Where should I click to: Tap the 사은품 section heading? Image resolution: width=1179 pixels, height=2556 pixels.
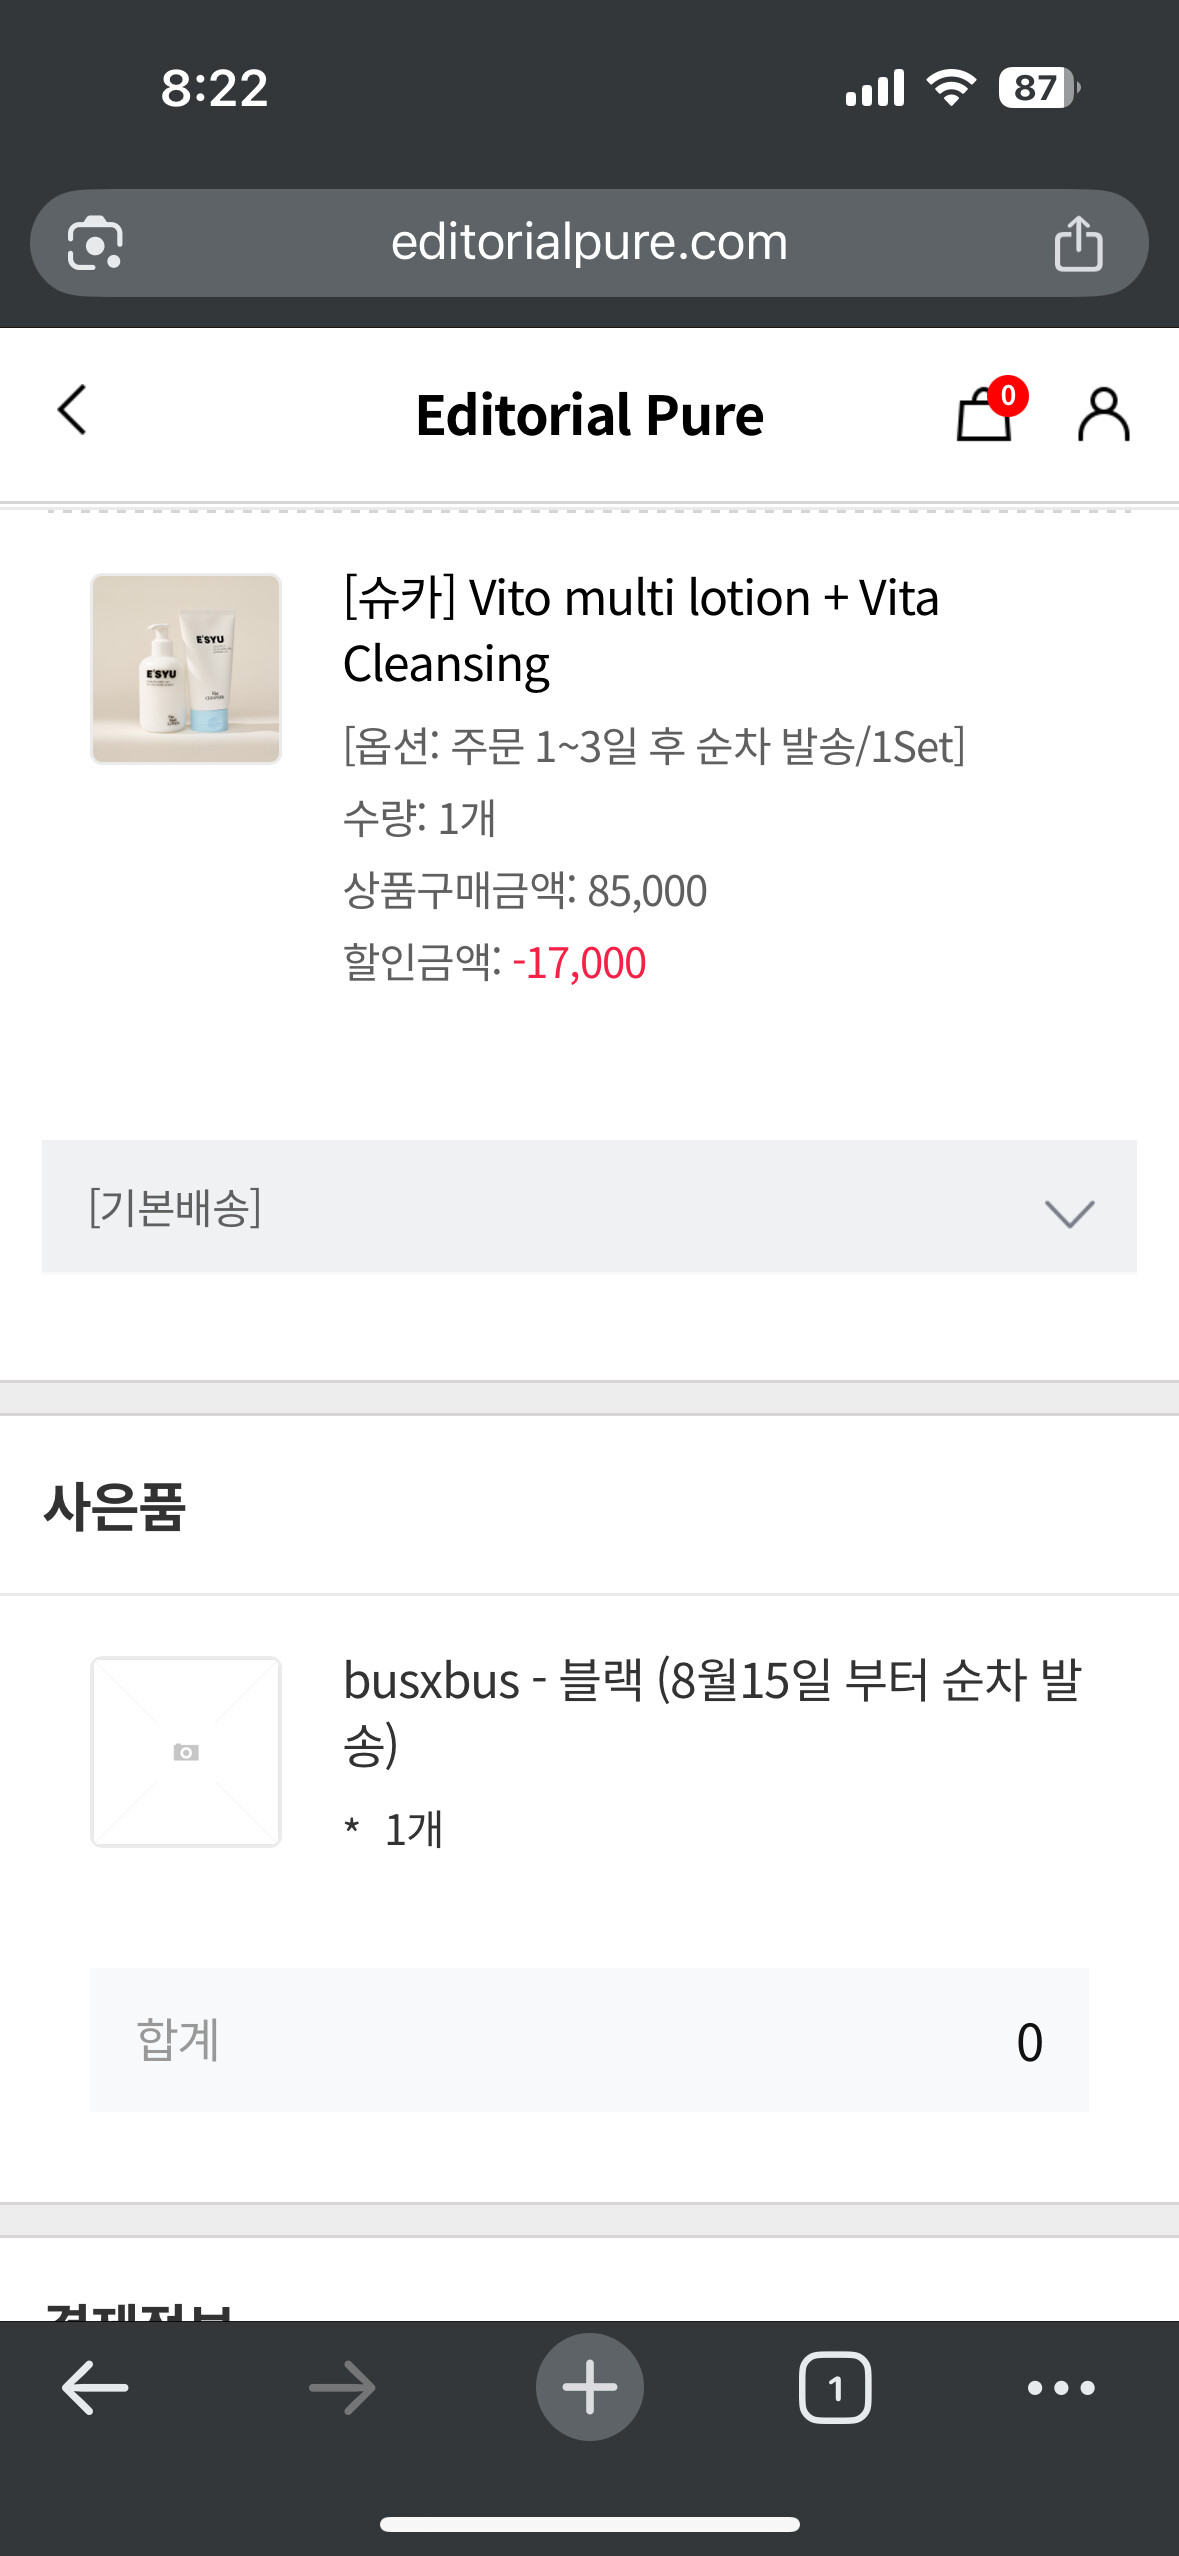[x=115, y=1506]
